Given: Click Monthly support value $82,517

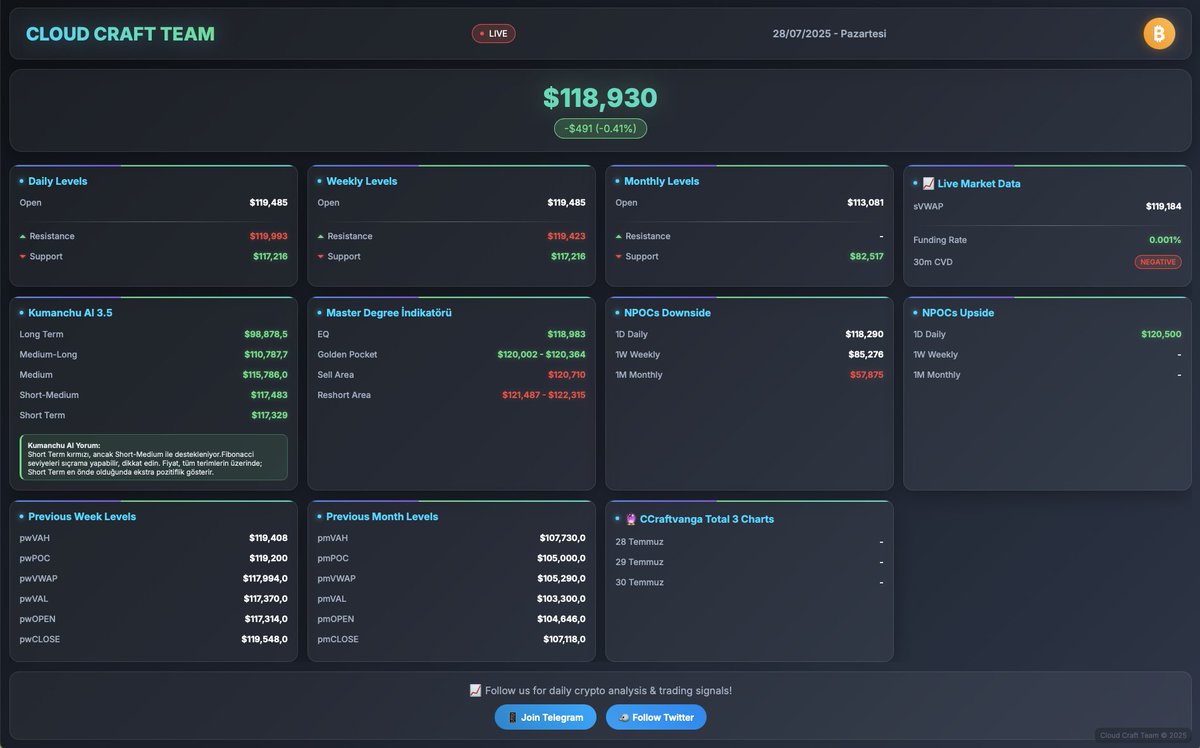Looking at the screenshot, I should click(867, 256).
